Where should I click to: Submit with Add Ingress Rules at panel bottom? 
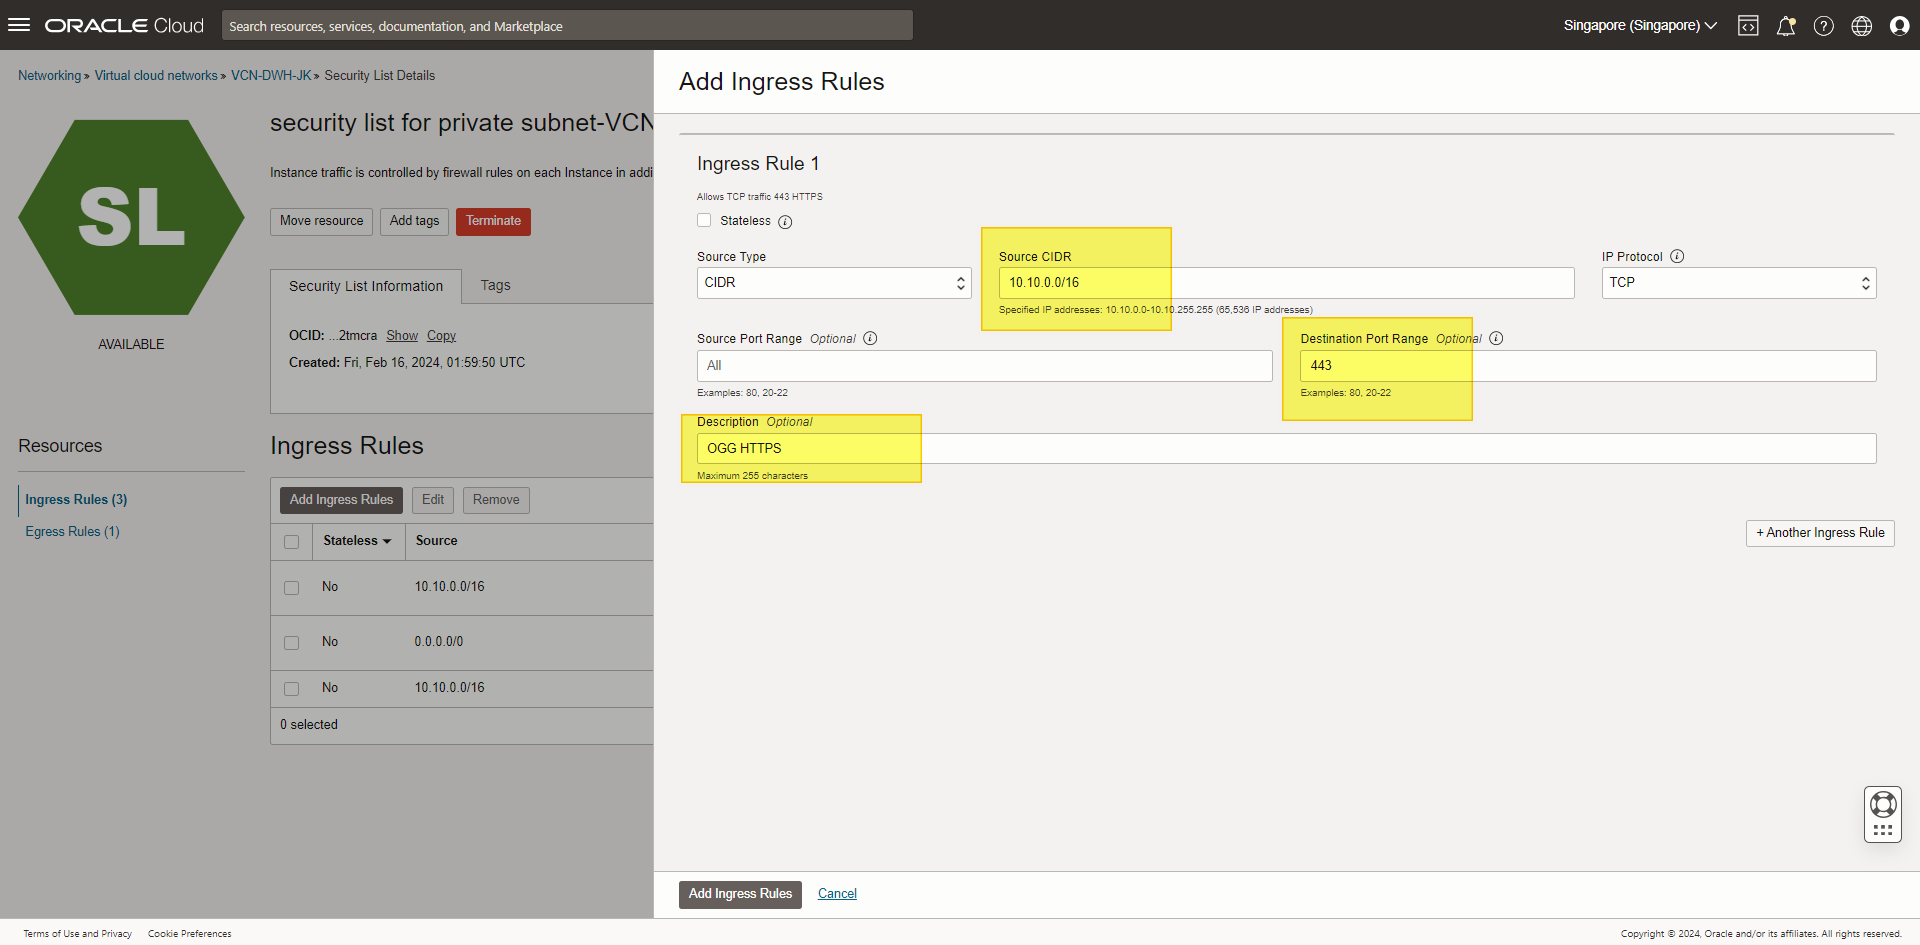tap(740, 894)
